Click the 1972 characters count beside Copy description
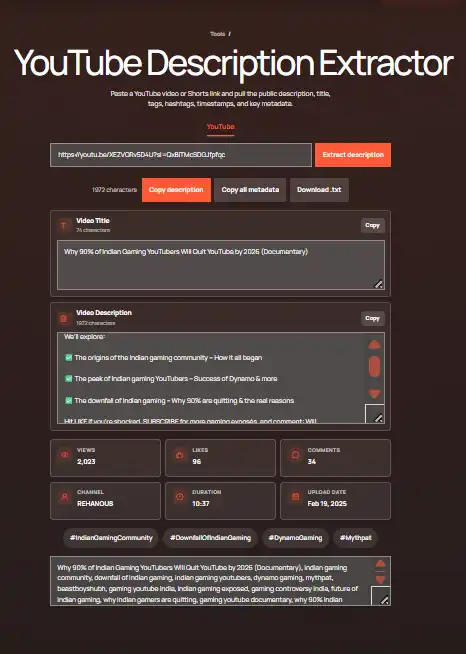Image resolution: width=466 pixels, height=654 pixels. tap(114, 190)
